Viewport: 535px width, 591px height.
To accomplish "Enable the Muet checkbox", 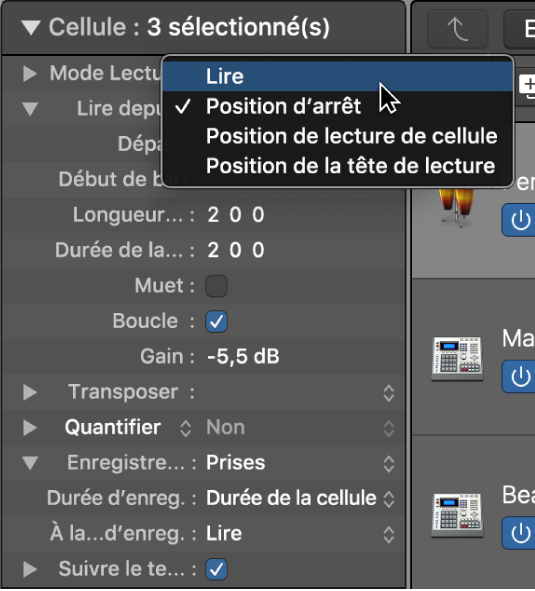I will pyautogui.click(x=216, y=286).
